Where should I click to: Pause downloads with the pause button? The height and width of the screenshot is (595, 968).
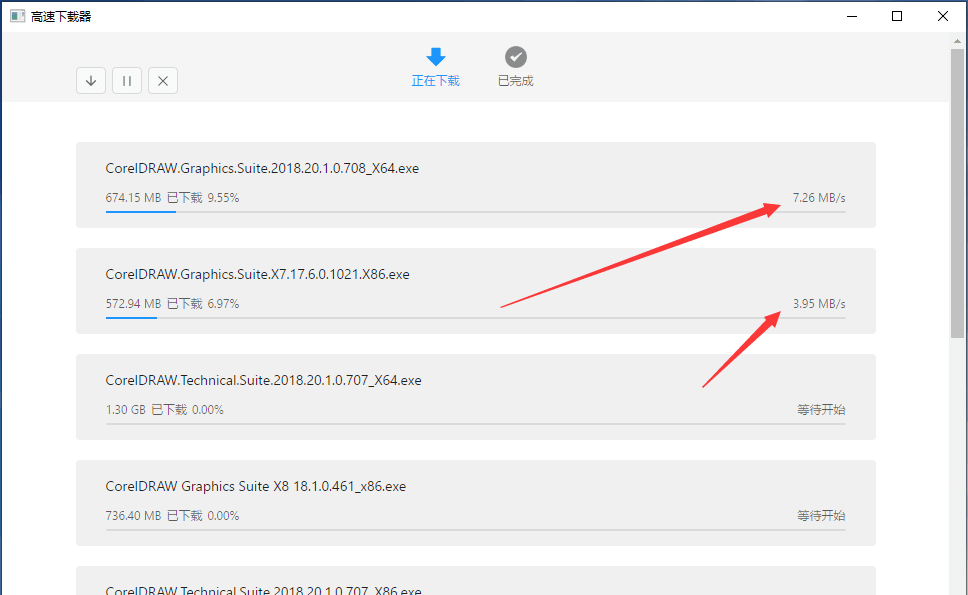[127, 81]
